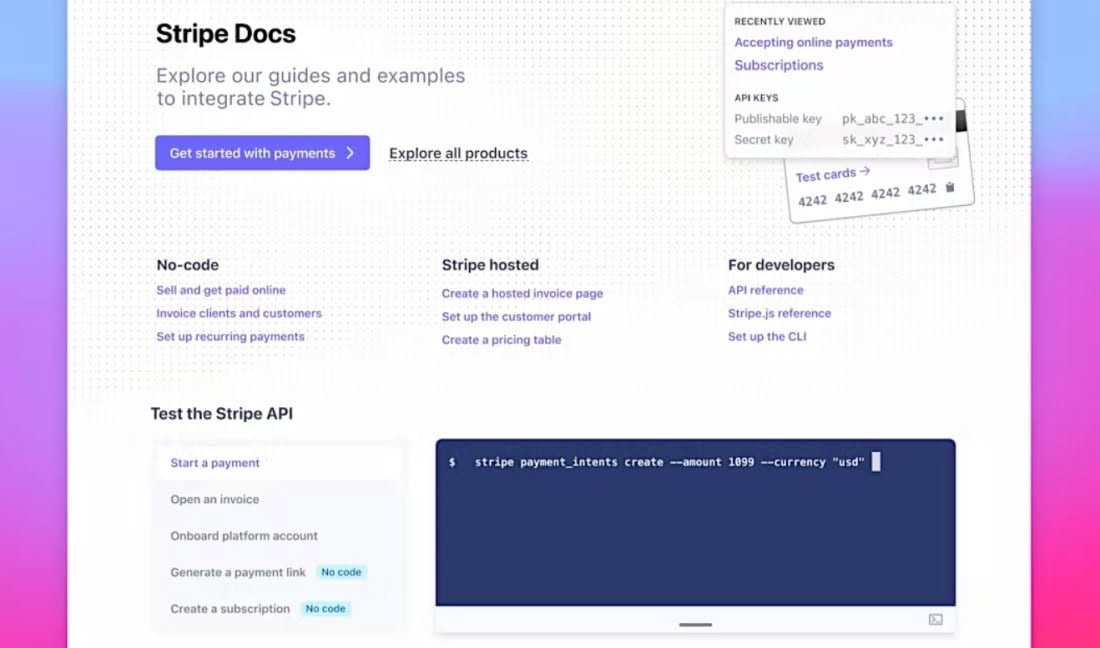Open the Explore all products link
This screenshot has height=648, width=1100.
(458, 153)
